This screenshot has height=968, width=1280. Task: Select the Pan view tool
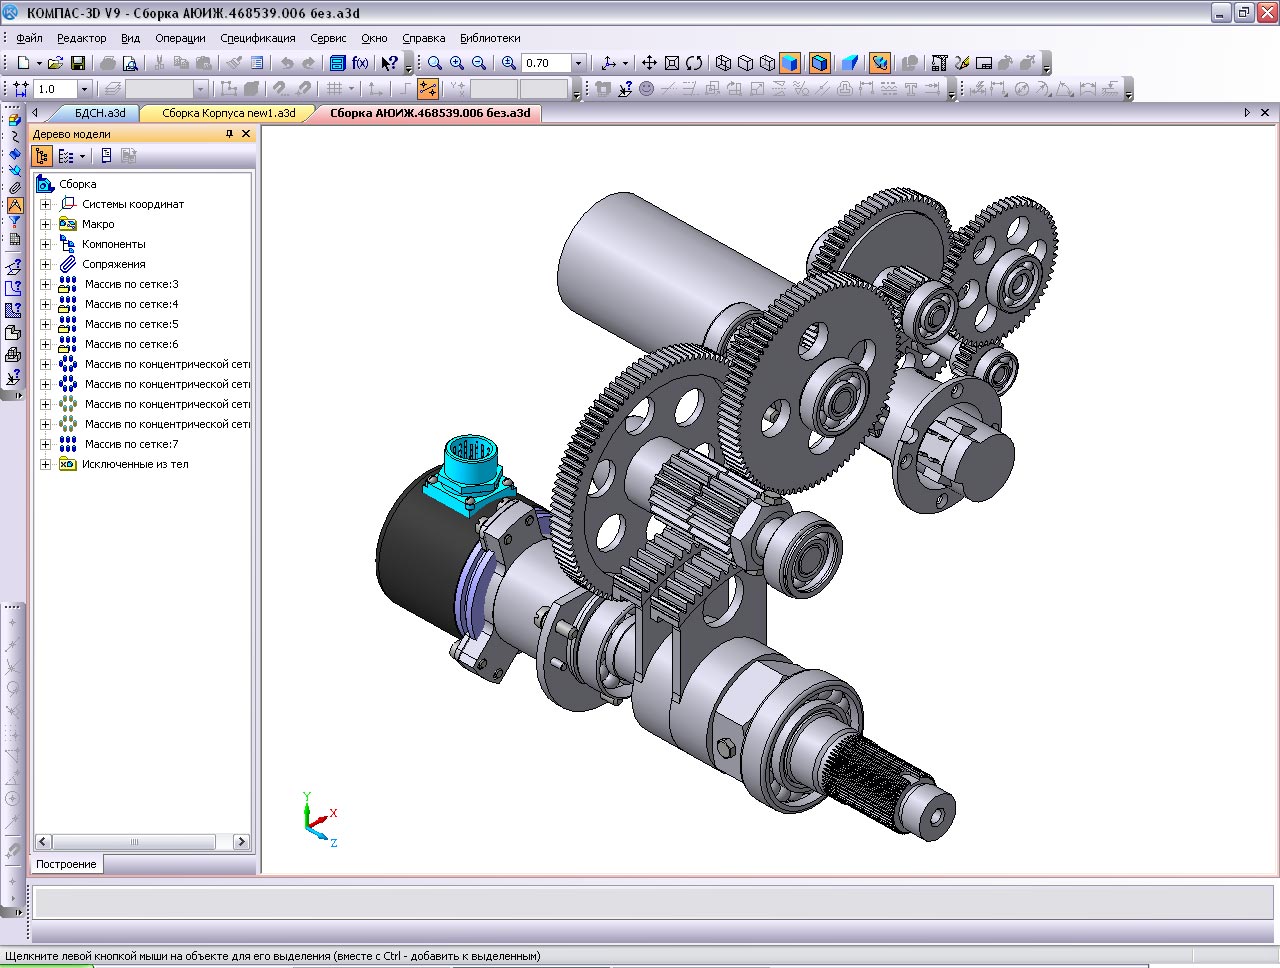[649, 63]
